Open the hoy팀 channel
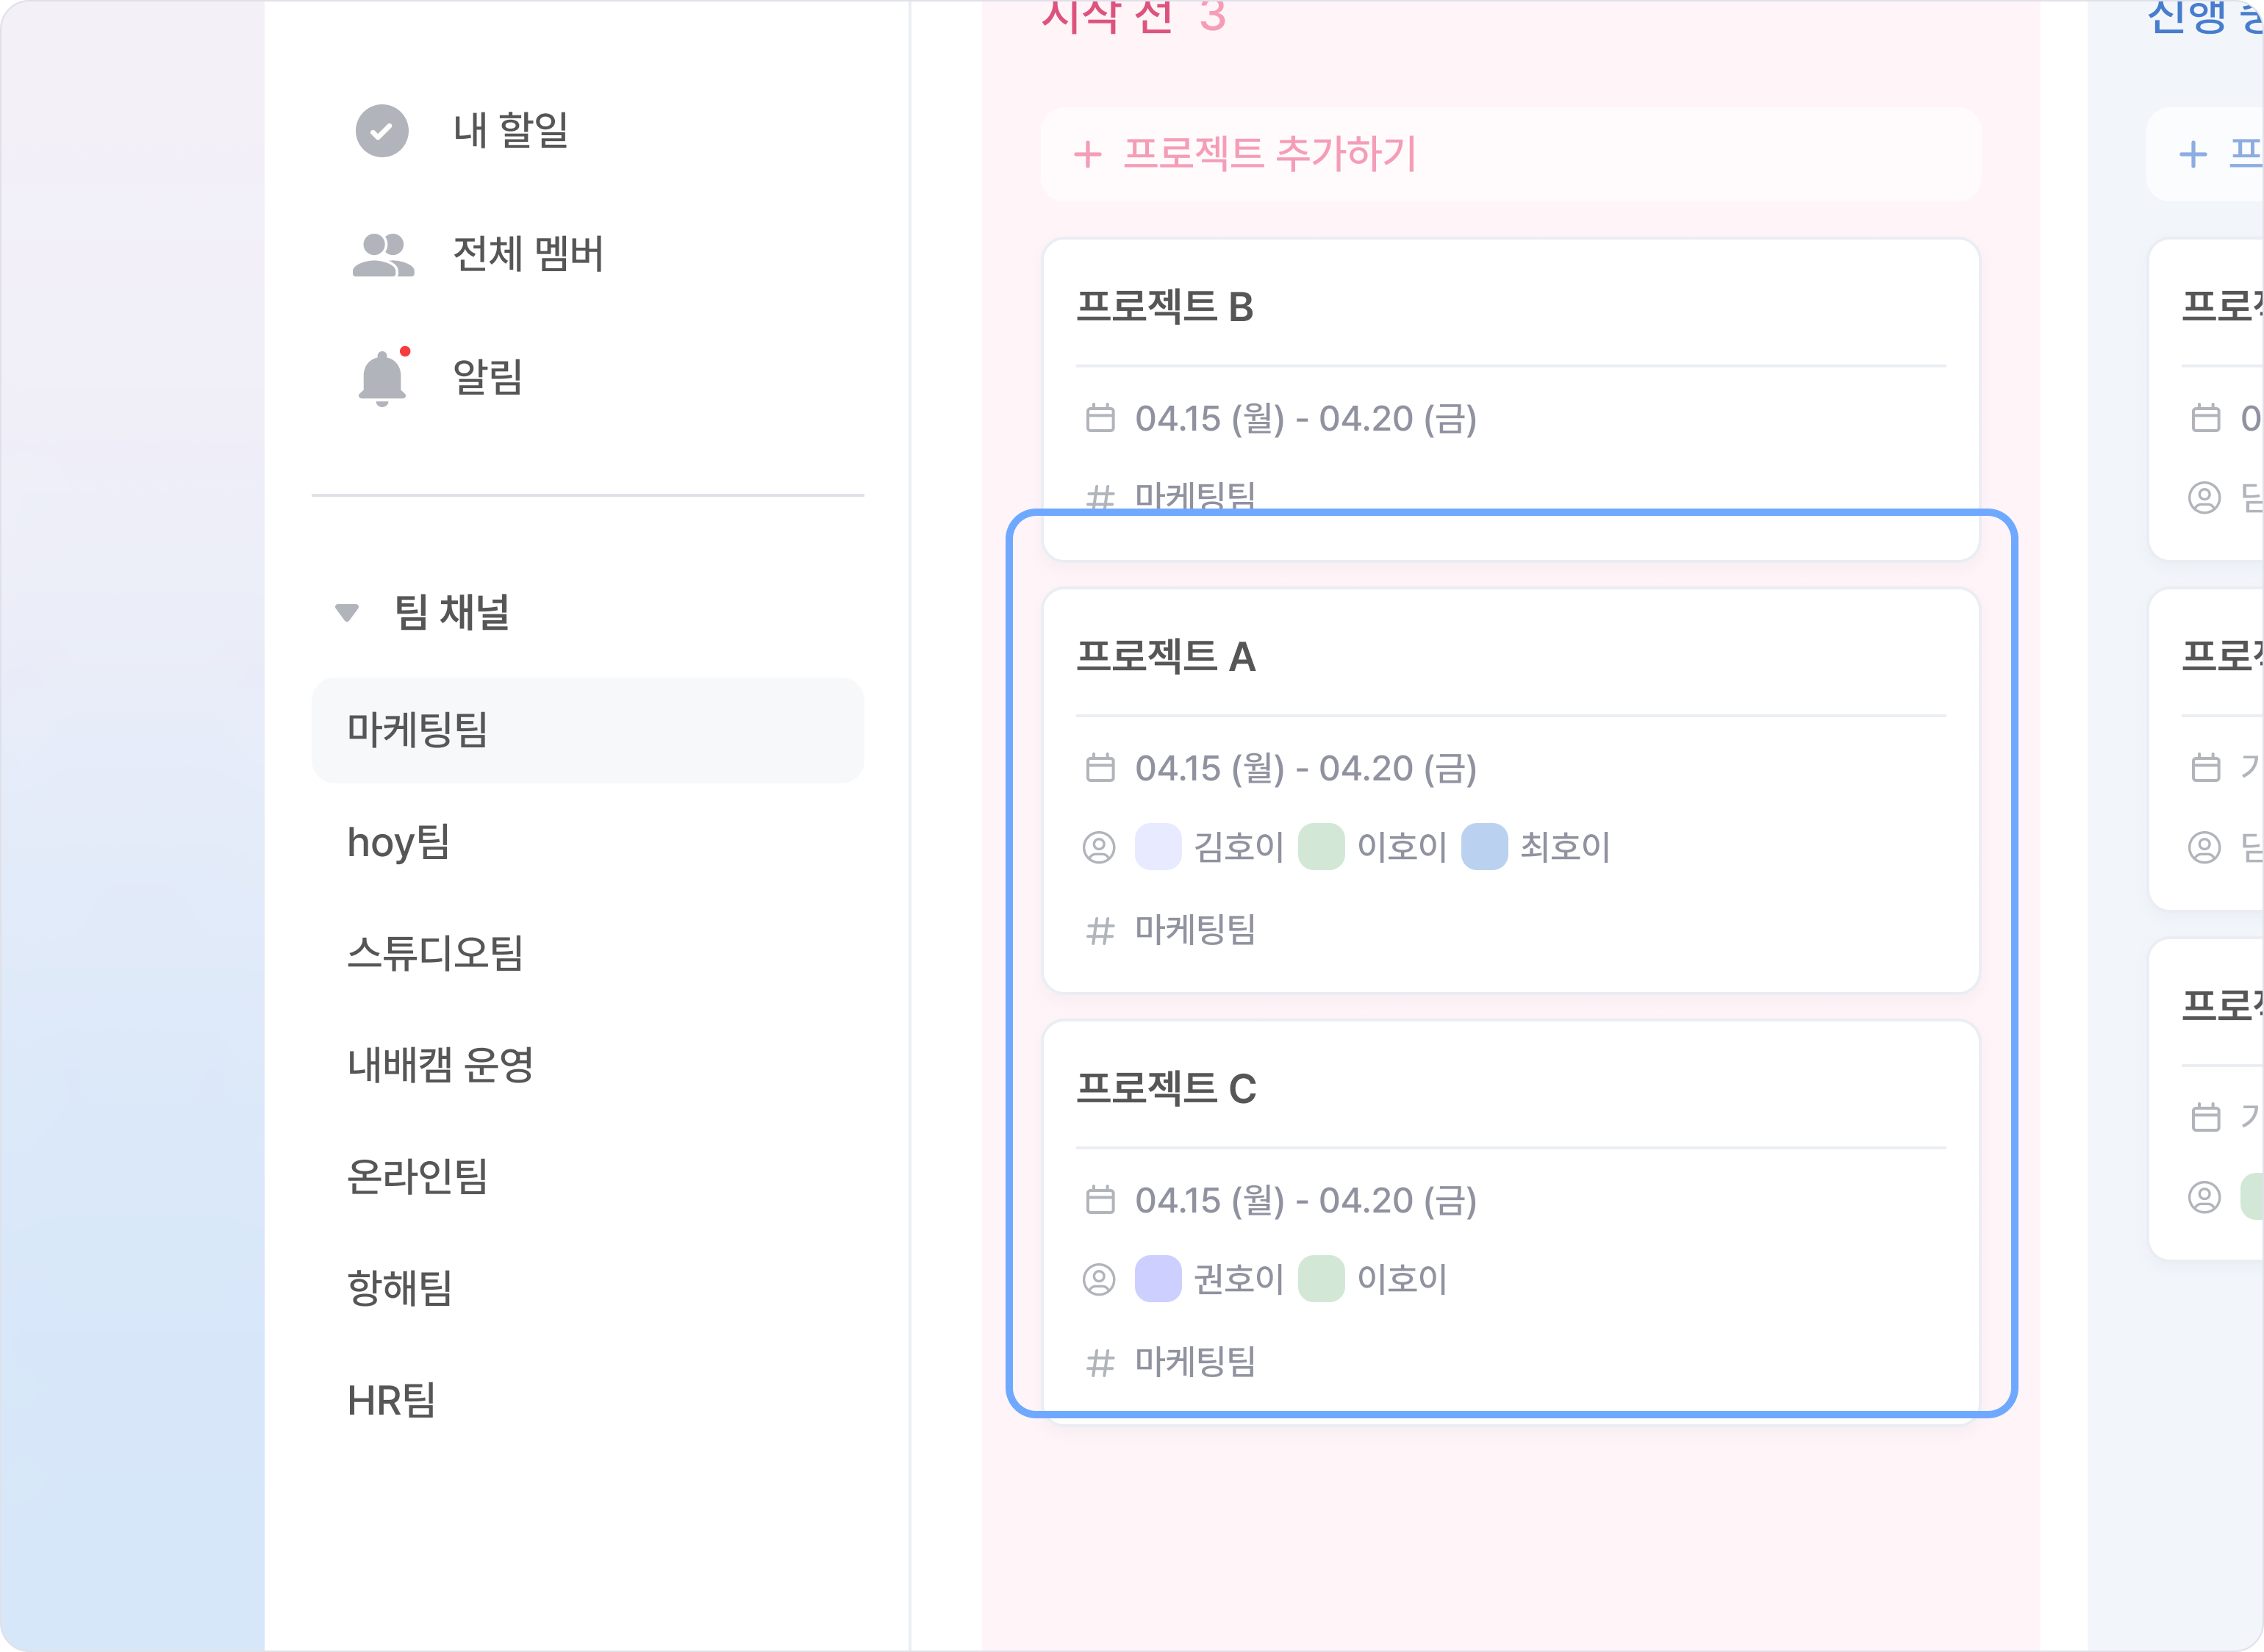Image resolution: width=2264 pixels, height=1652 pixels. click(x=399, y=842)
